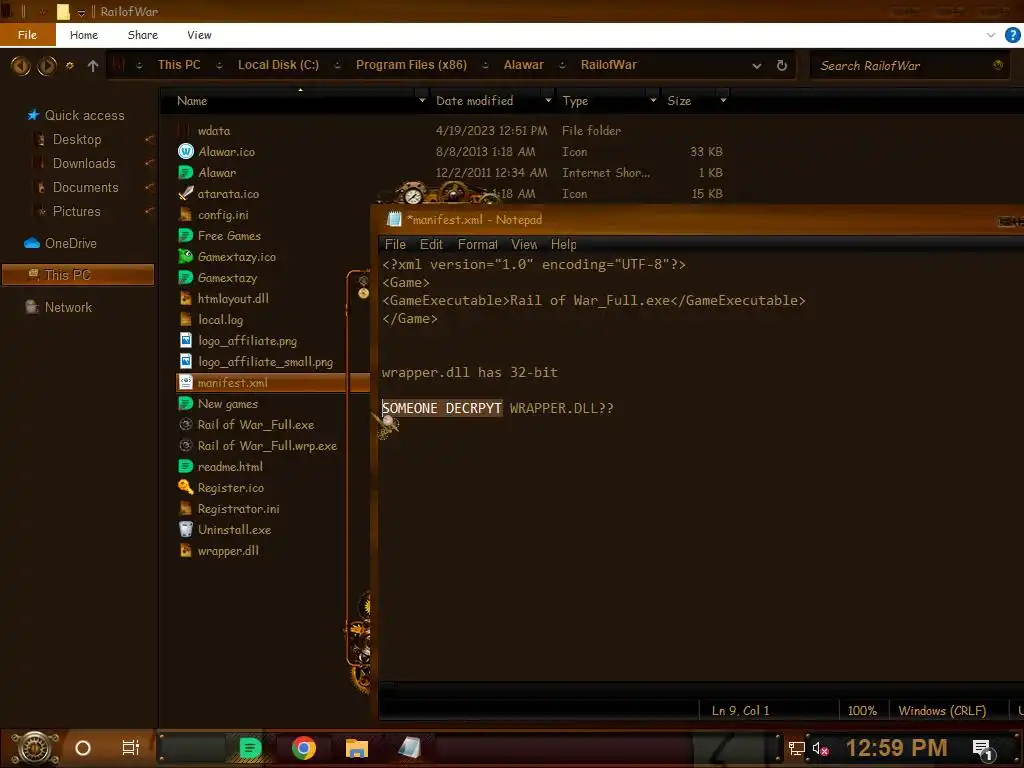Open the Share ribbon tab
Image resolution: width=1024 pixels, height=768 pixels.
(x=142, y=35)
